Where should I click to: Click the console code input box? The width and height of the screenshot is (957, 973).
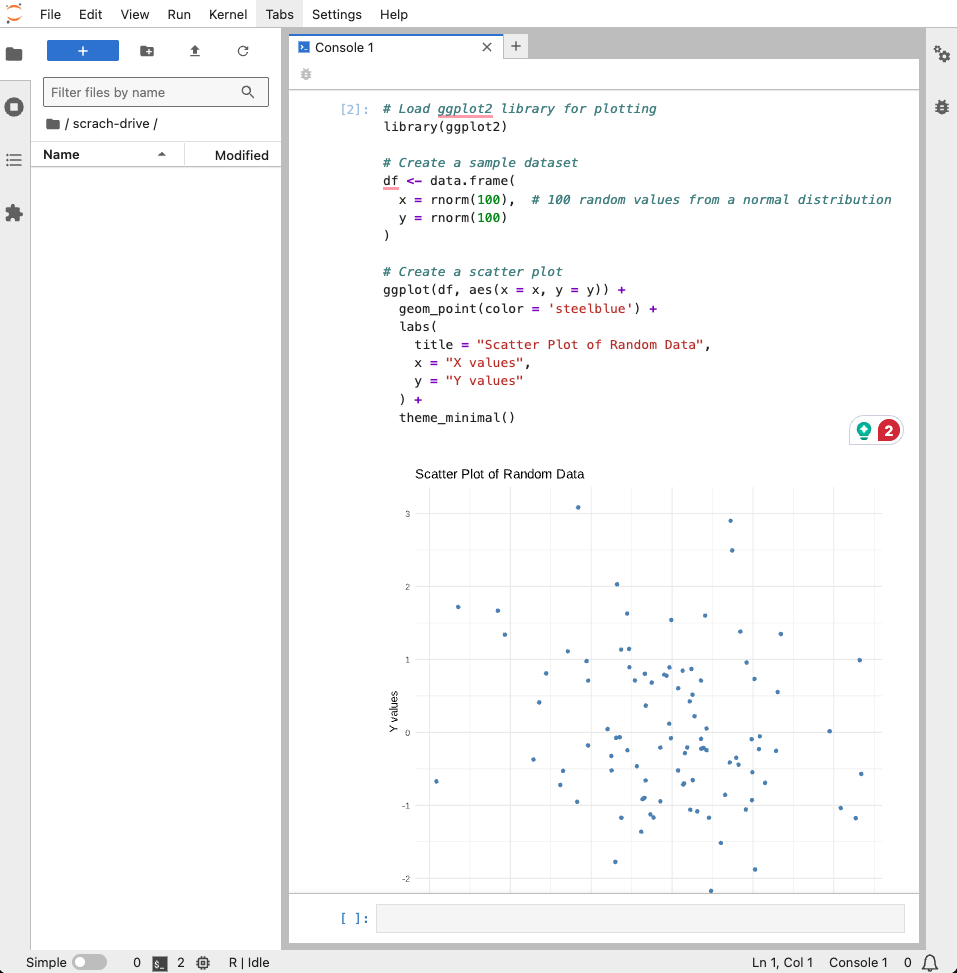[x=640, y=918]
